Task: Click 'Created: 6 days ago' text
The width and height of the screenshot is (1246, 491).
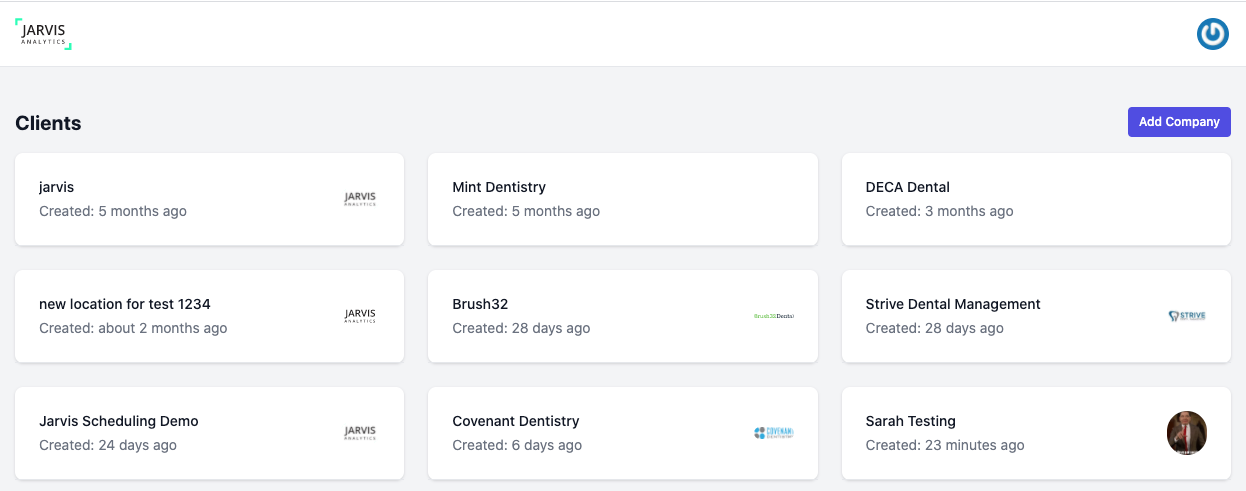Action: [517, 445]
